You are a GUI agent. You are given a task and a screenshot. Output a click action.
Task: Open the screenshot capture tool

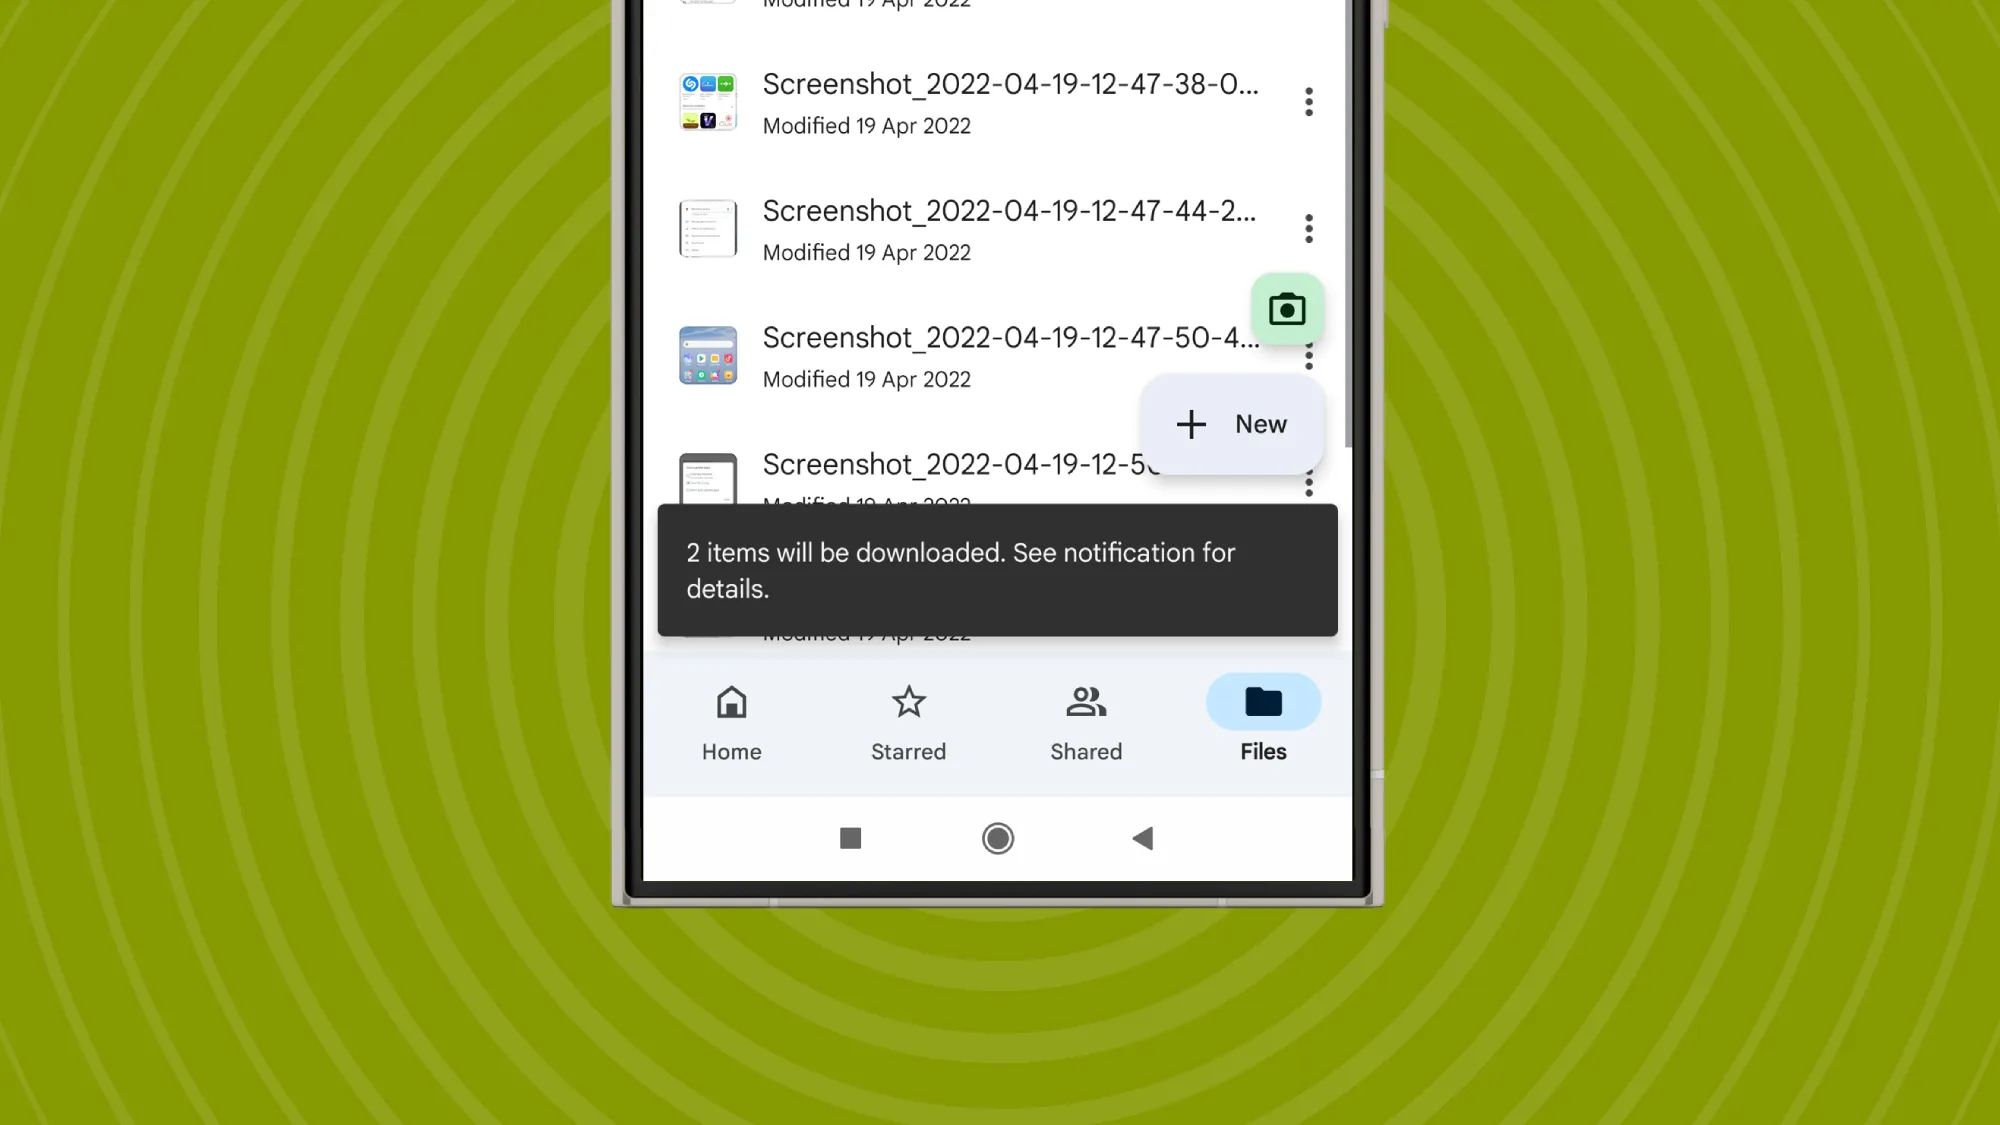[x=1287, y=308]
